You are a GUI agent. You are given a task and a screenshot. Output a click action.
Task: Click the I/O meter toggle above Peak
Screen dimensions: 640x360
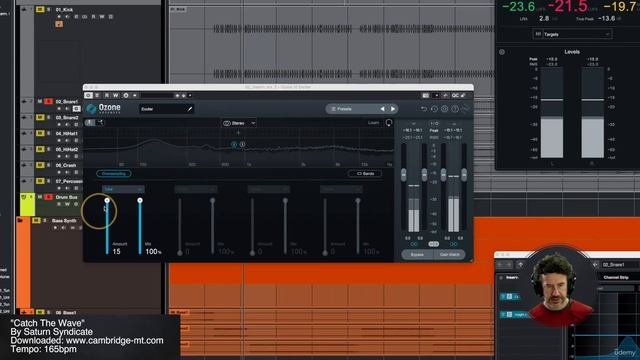point(434,123)
